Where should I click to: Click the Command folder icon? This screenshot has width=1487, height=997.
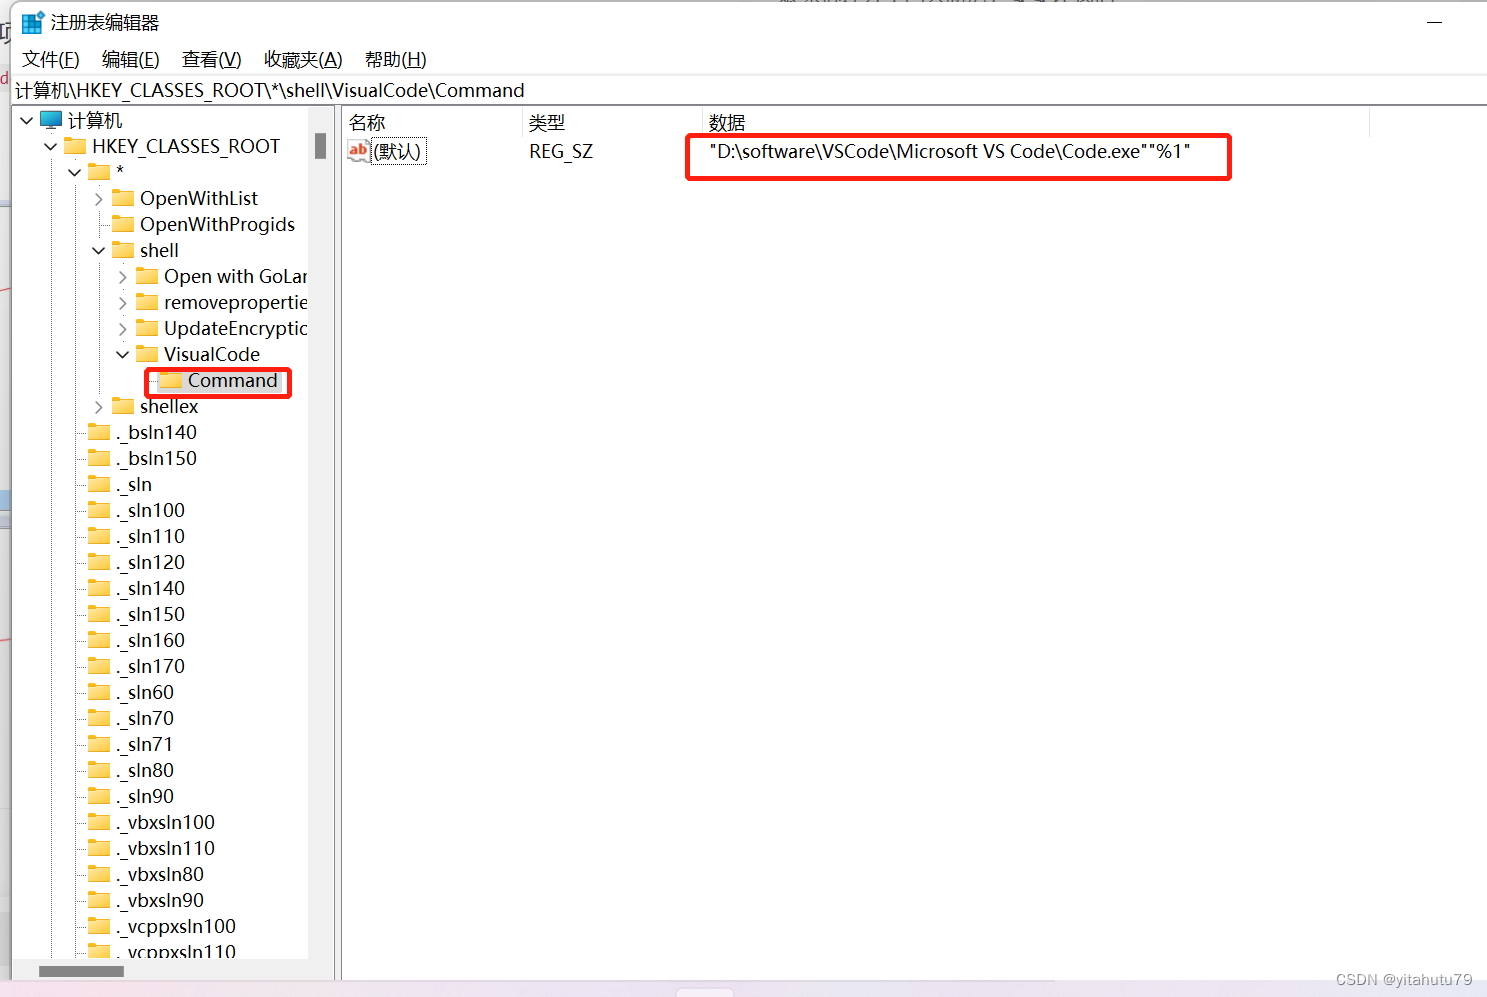pyautogui.click(x=171, y=380)
